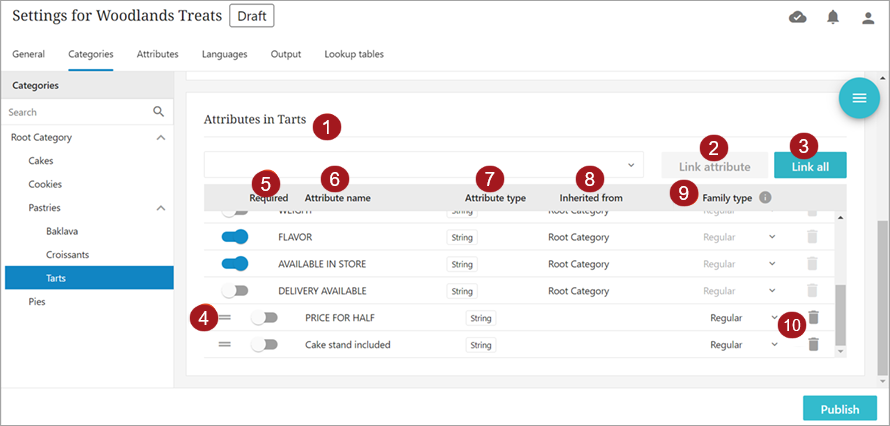Delete the Cake stand included attribute

[814, 344]
